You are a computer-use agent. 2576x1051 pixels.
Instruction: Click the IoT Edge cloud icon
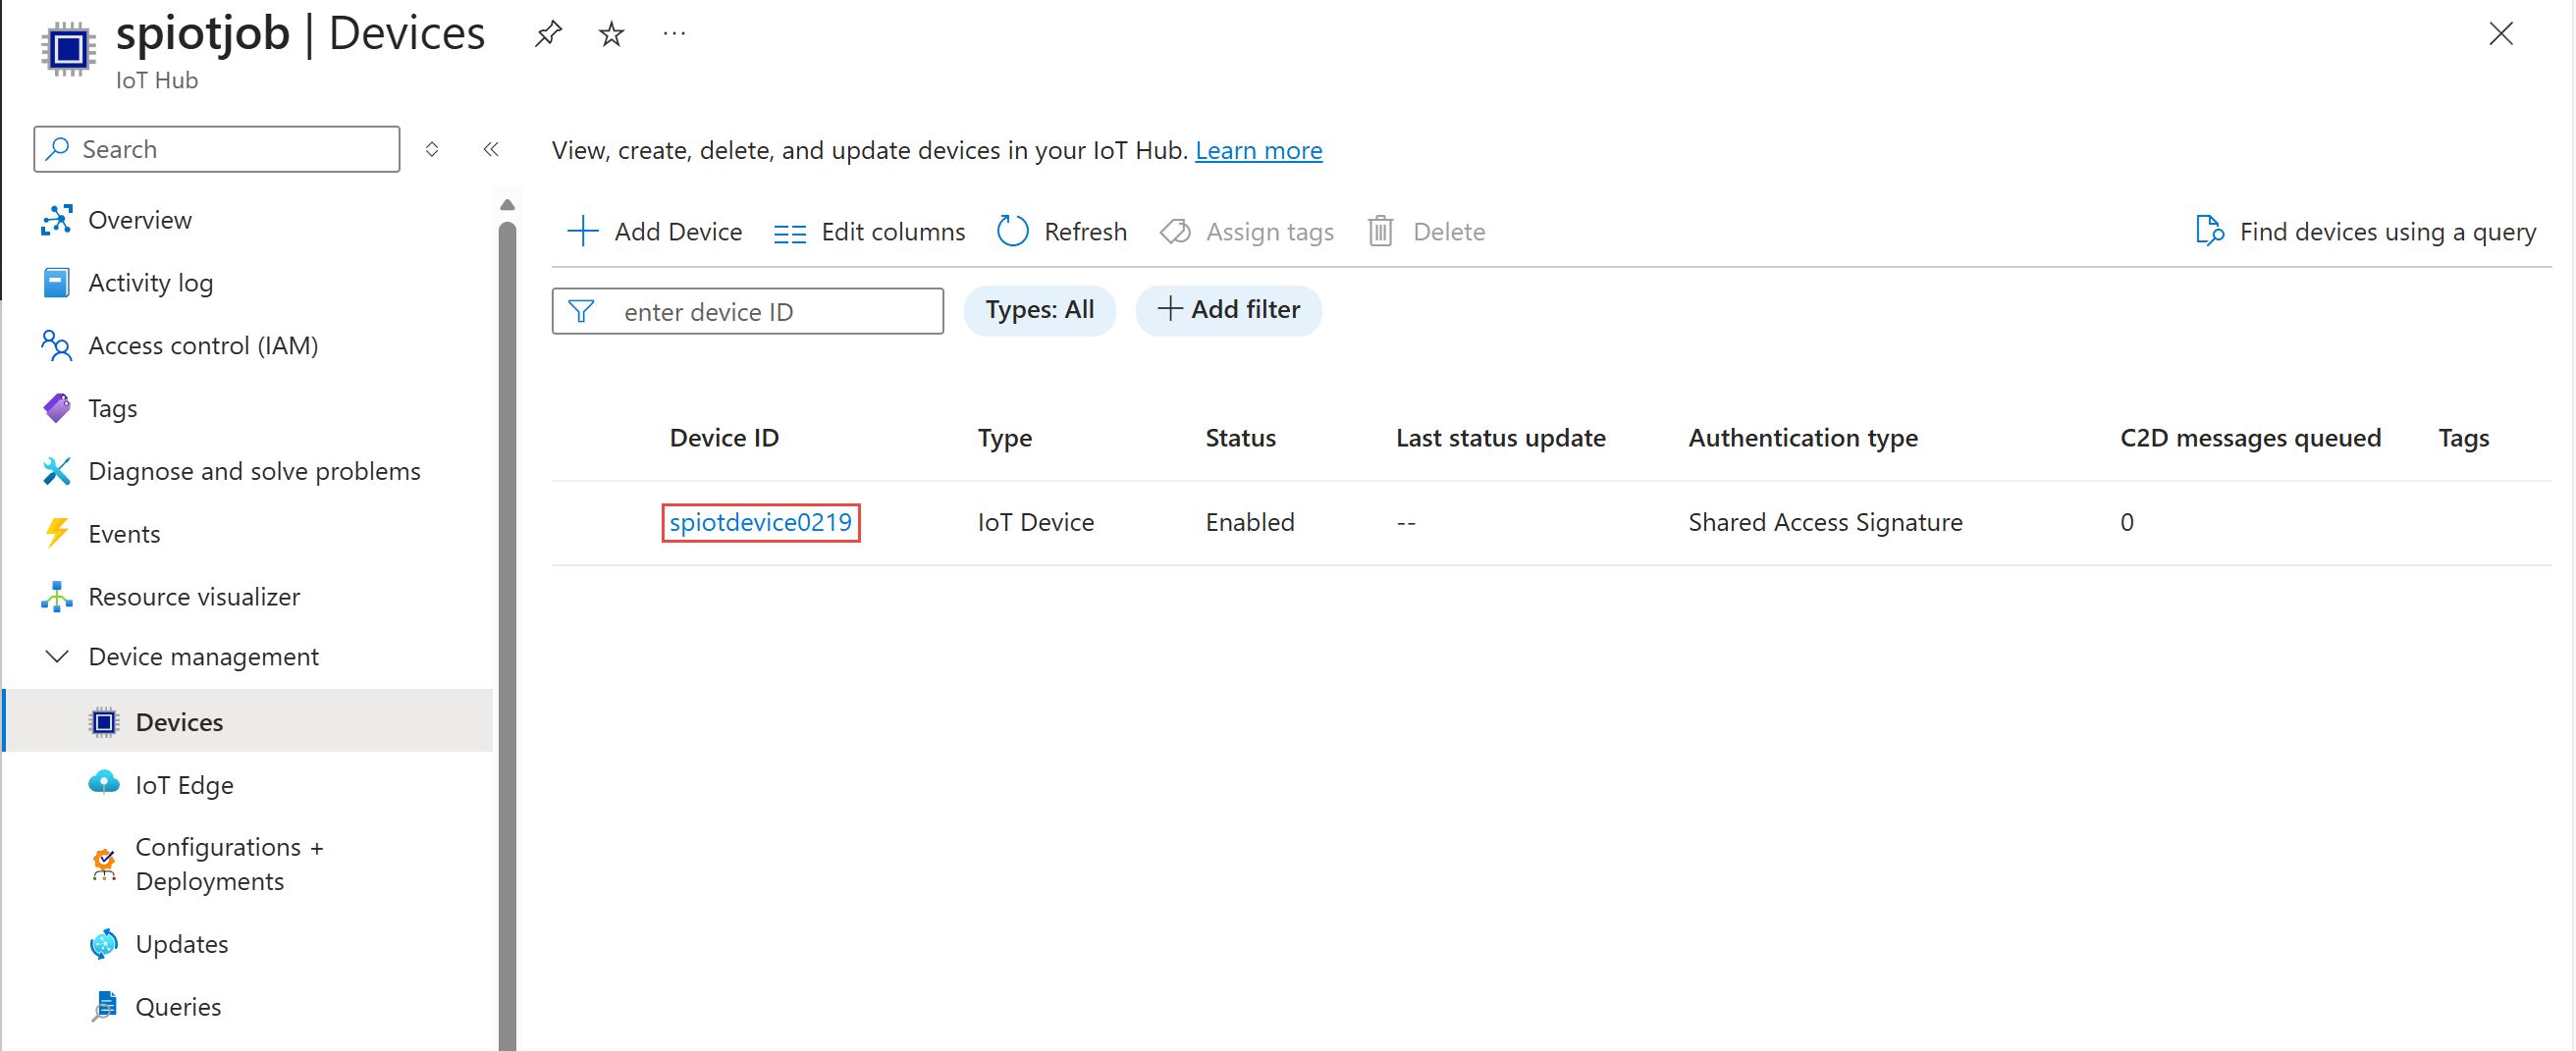click(x=104, y=783)
